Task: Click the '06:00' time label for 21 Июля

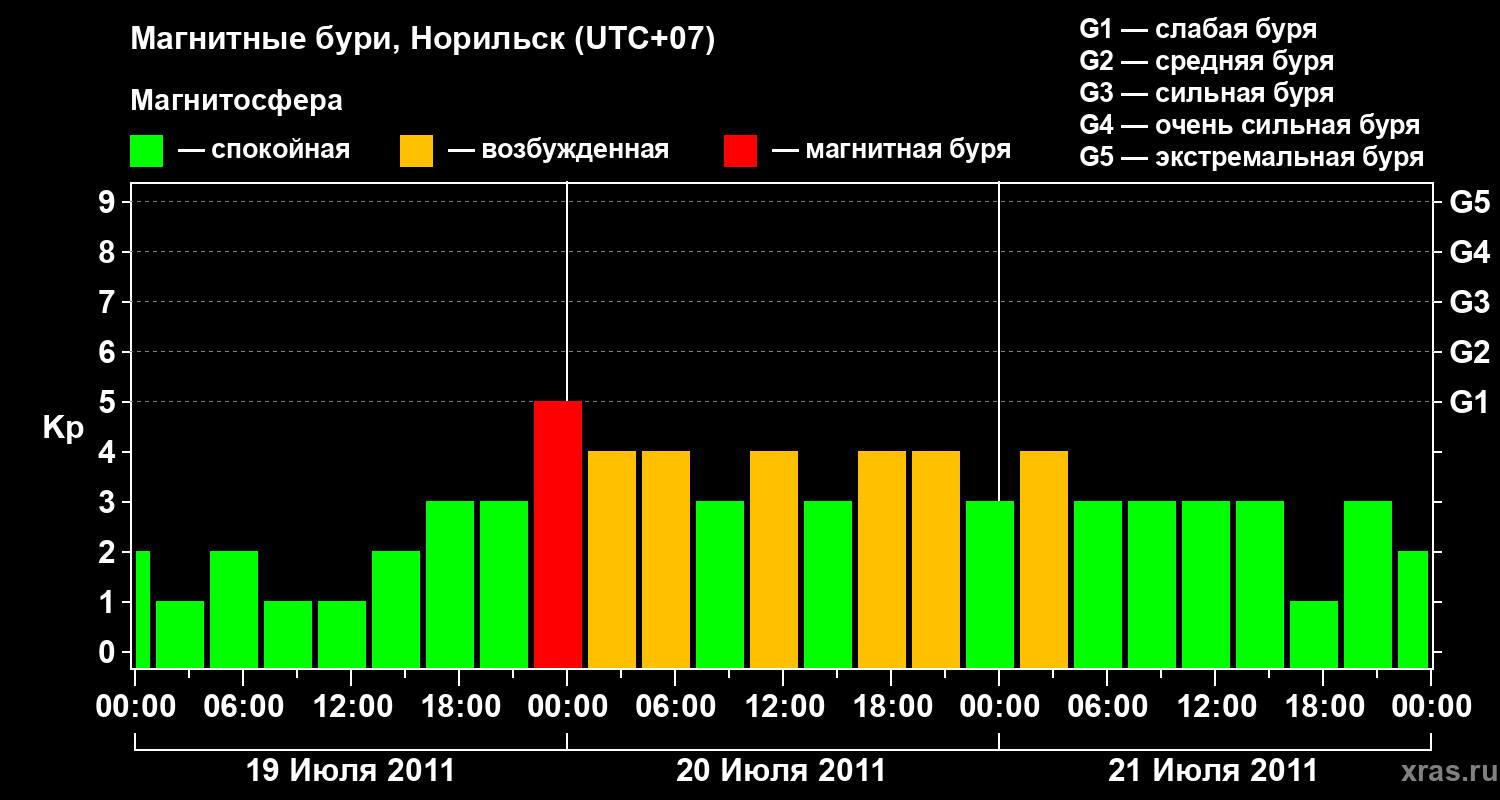Action: click(x=1107, y=707)
